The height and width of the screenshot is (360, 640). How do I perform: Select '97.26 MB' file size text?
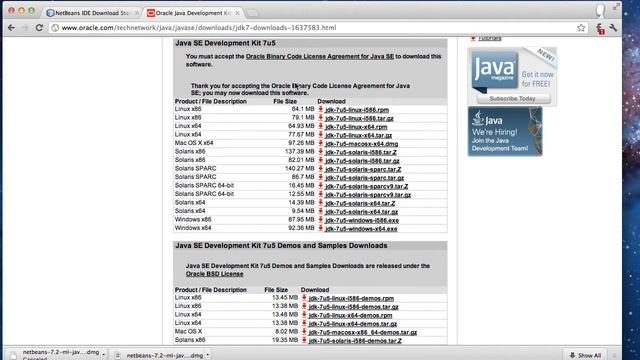tap(301, 143)
